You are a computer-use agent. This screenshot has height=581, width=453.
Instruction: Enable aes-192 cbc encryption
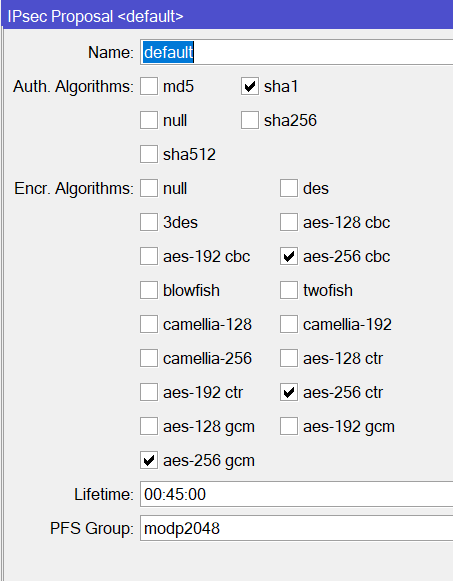(x=149, y=256)
